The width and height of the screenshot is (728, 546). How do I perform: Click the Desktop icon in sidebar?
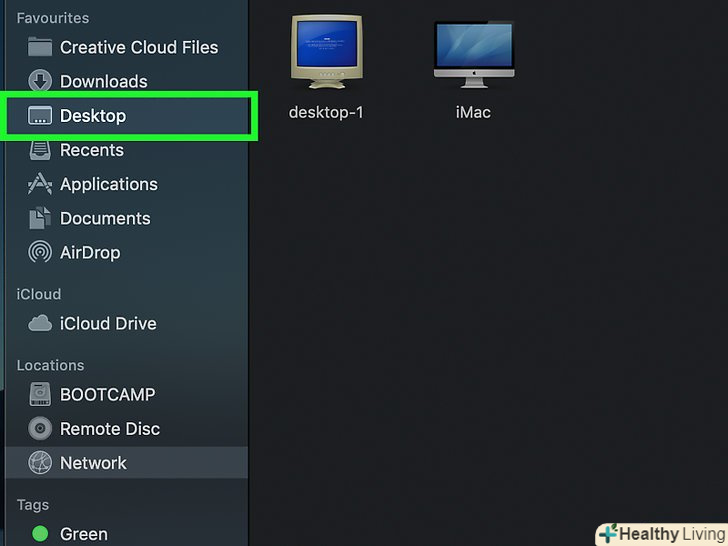(x=40, y=116)
